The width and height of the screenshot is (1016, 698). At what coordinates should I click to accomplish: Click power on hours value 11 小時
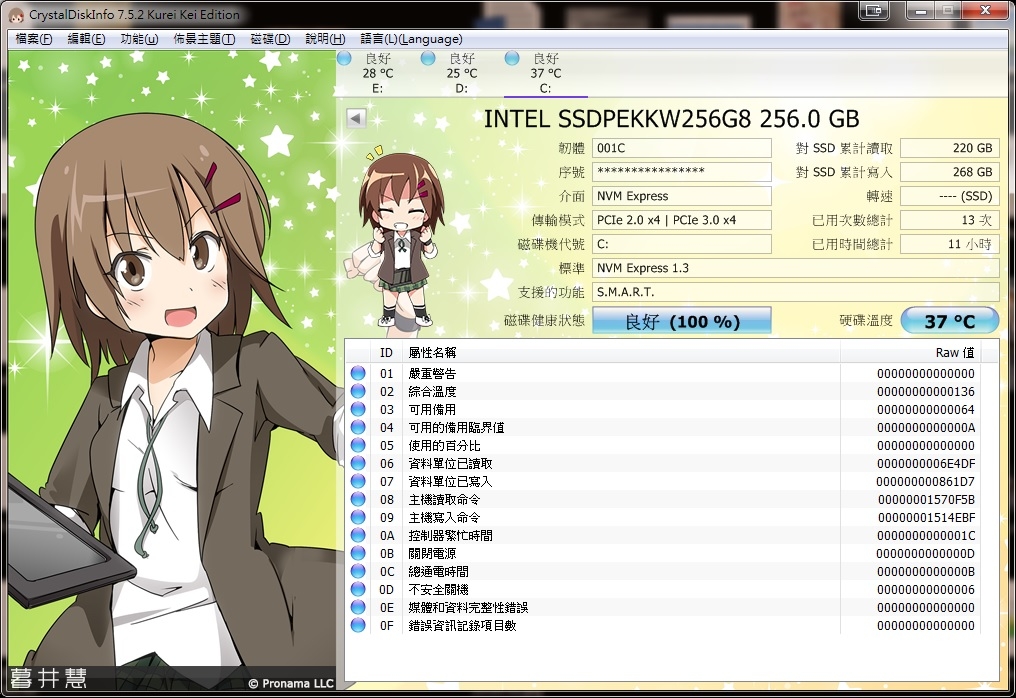click(x=950, y=244)
